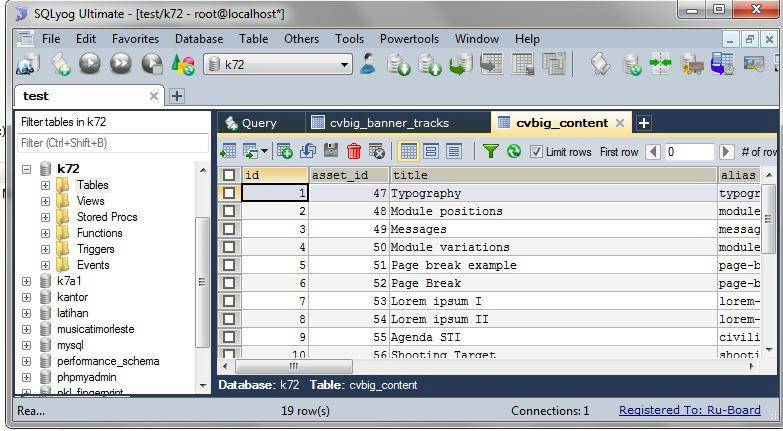Refresh table data with green arrows icon
This screenshot has width=783, height=431.
(x=514, y=151)
